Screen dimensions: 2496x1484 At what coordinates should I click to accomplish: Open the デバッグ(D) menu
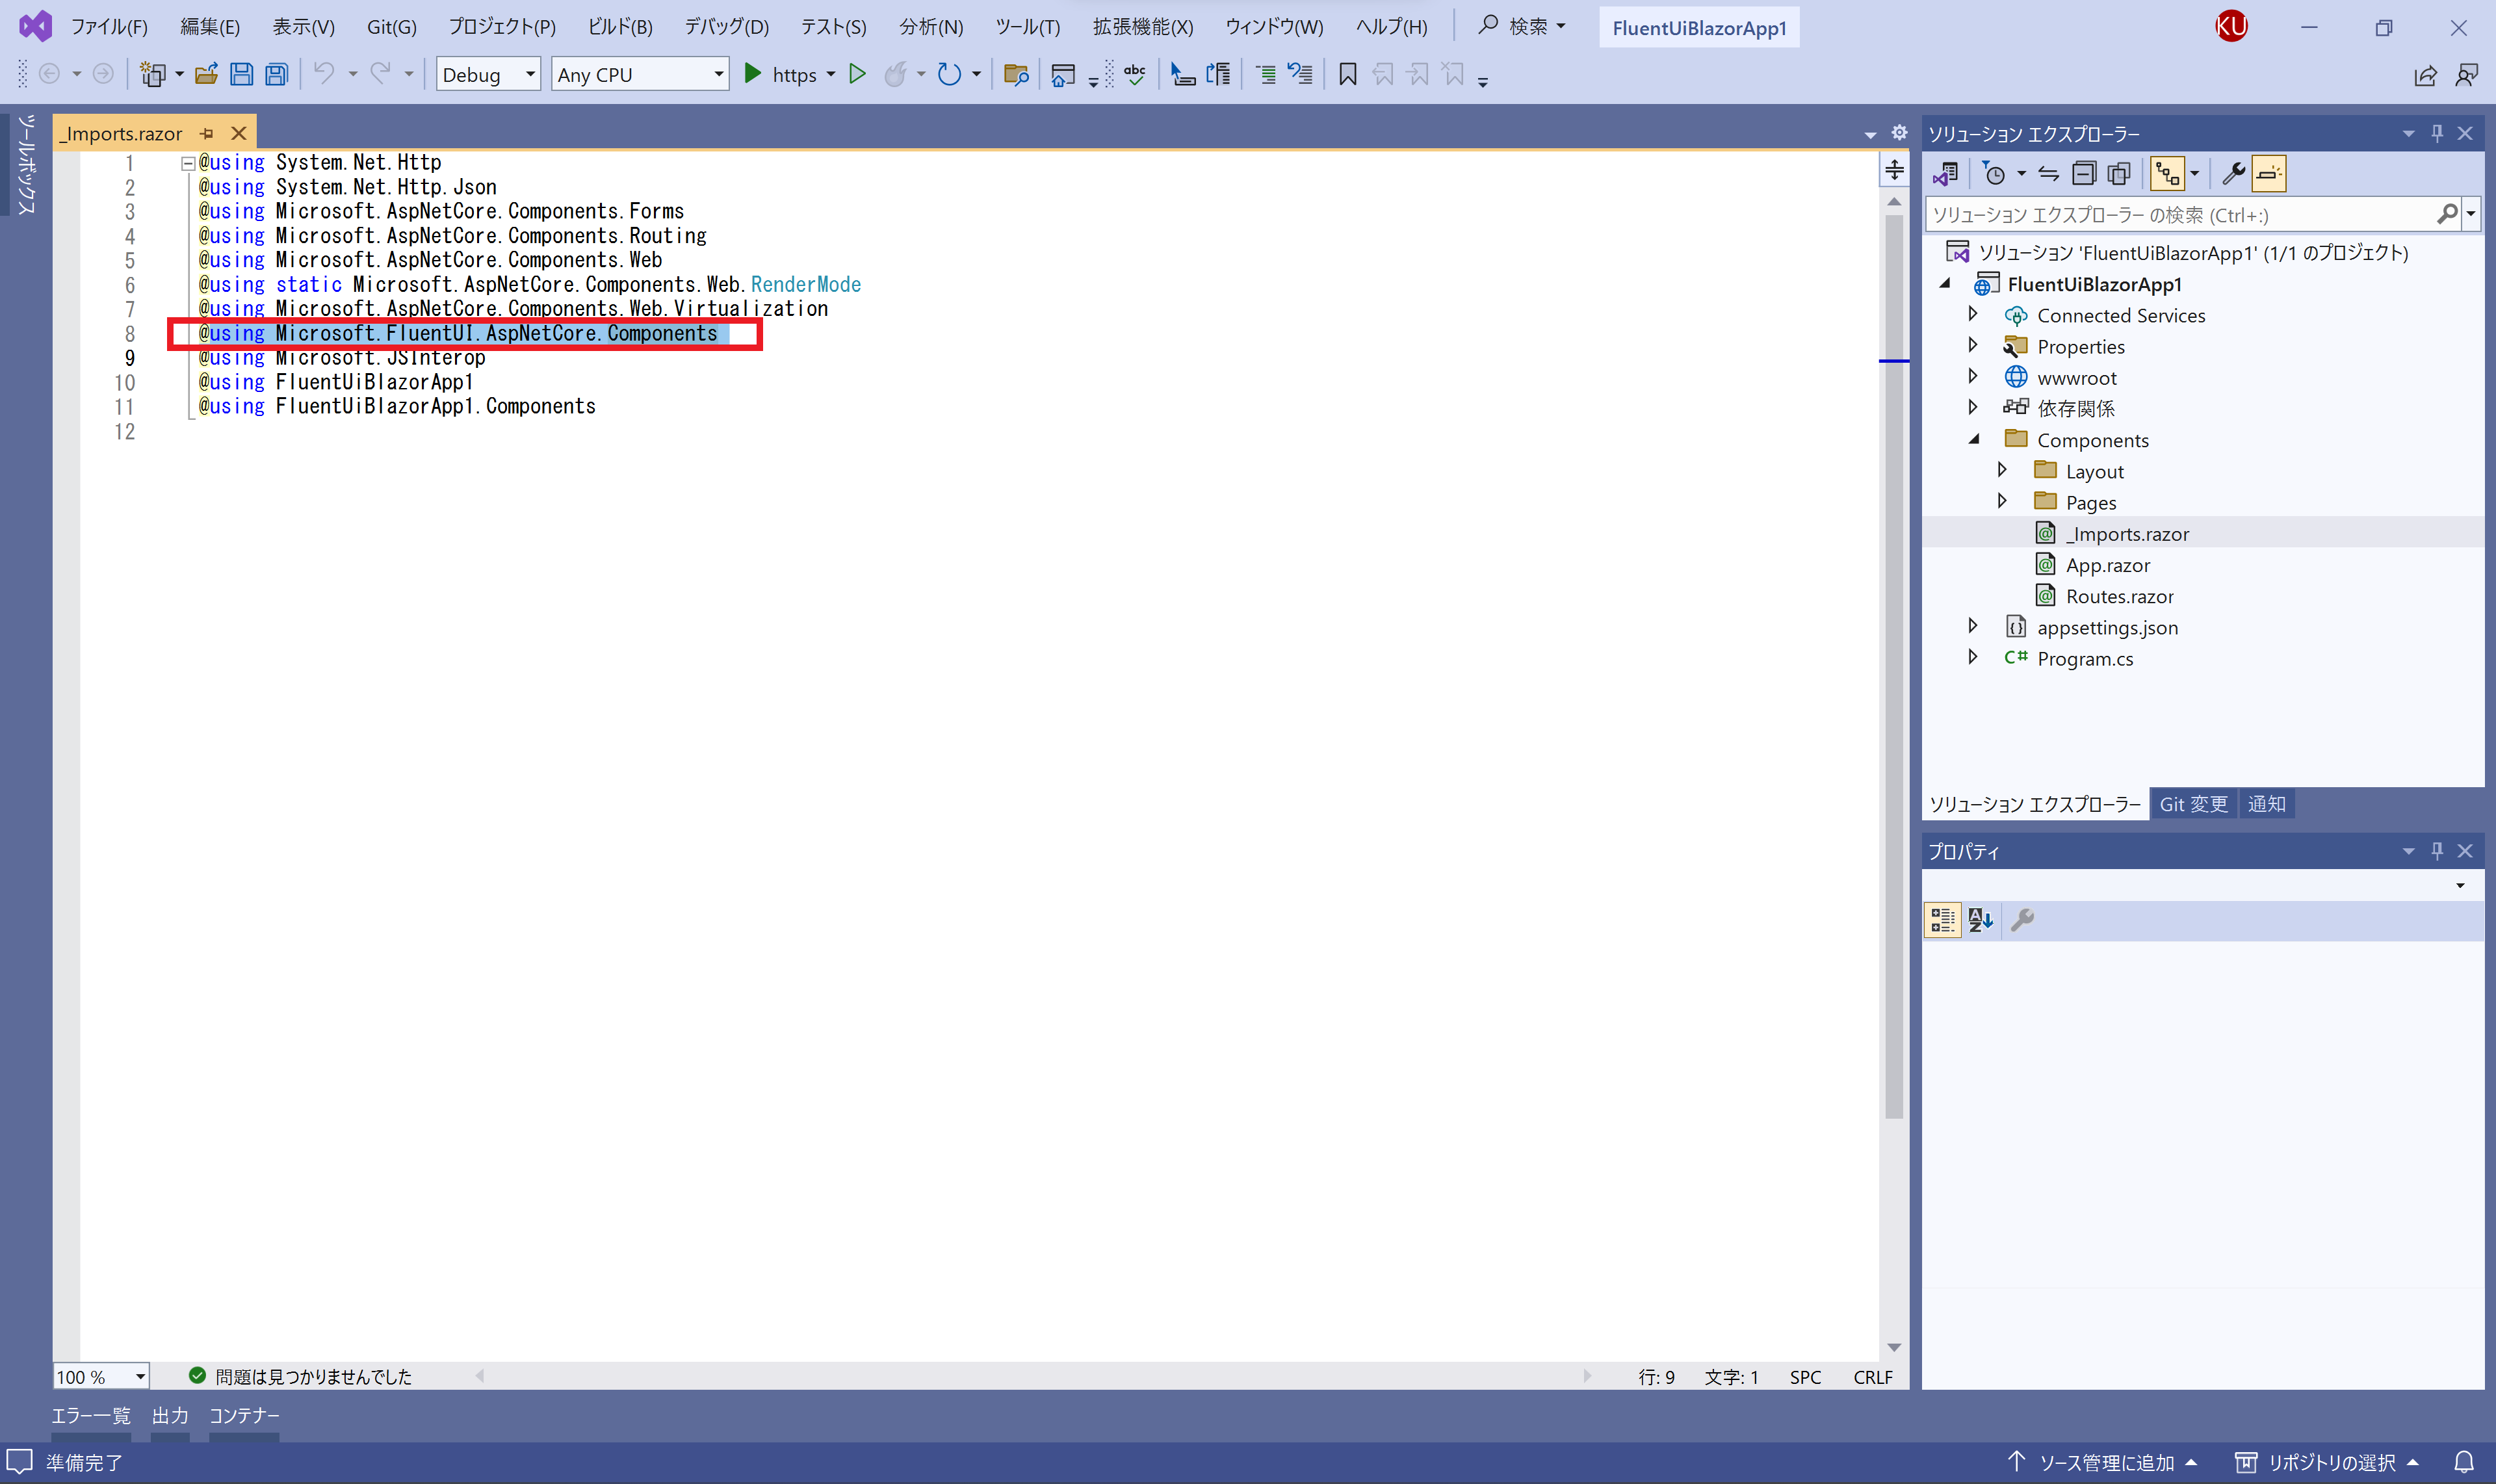[x=727, y=27]
